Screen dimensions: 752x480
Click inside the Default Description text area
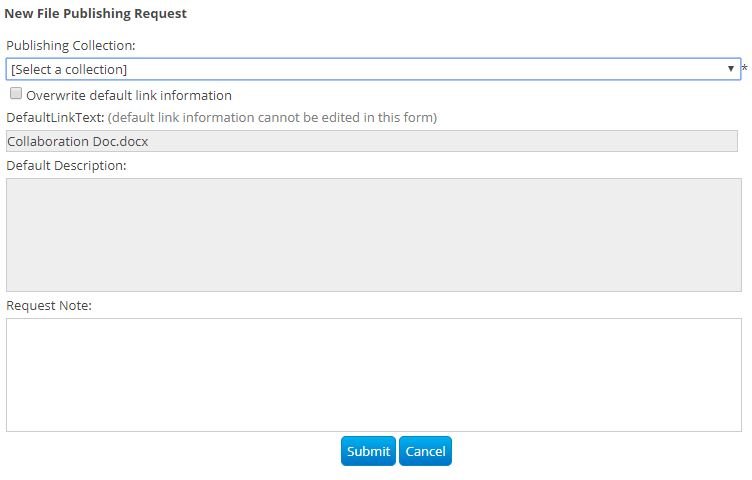coord(372,234)
